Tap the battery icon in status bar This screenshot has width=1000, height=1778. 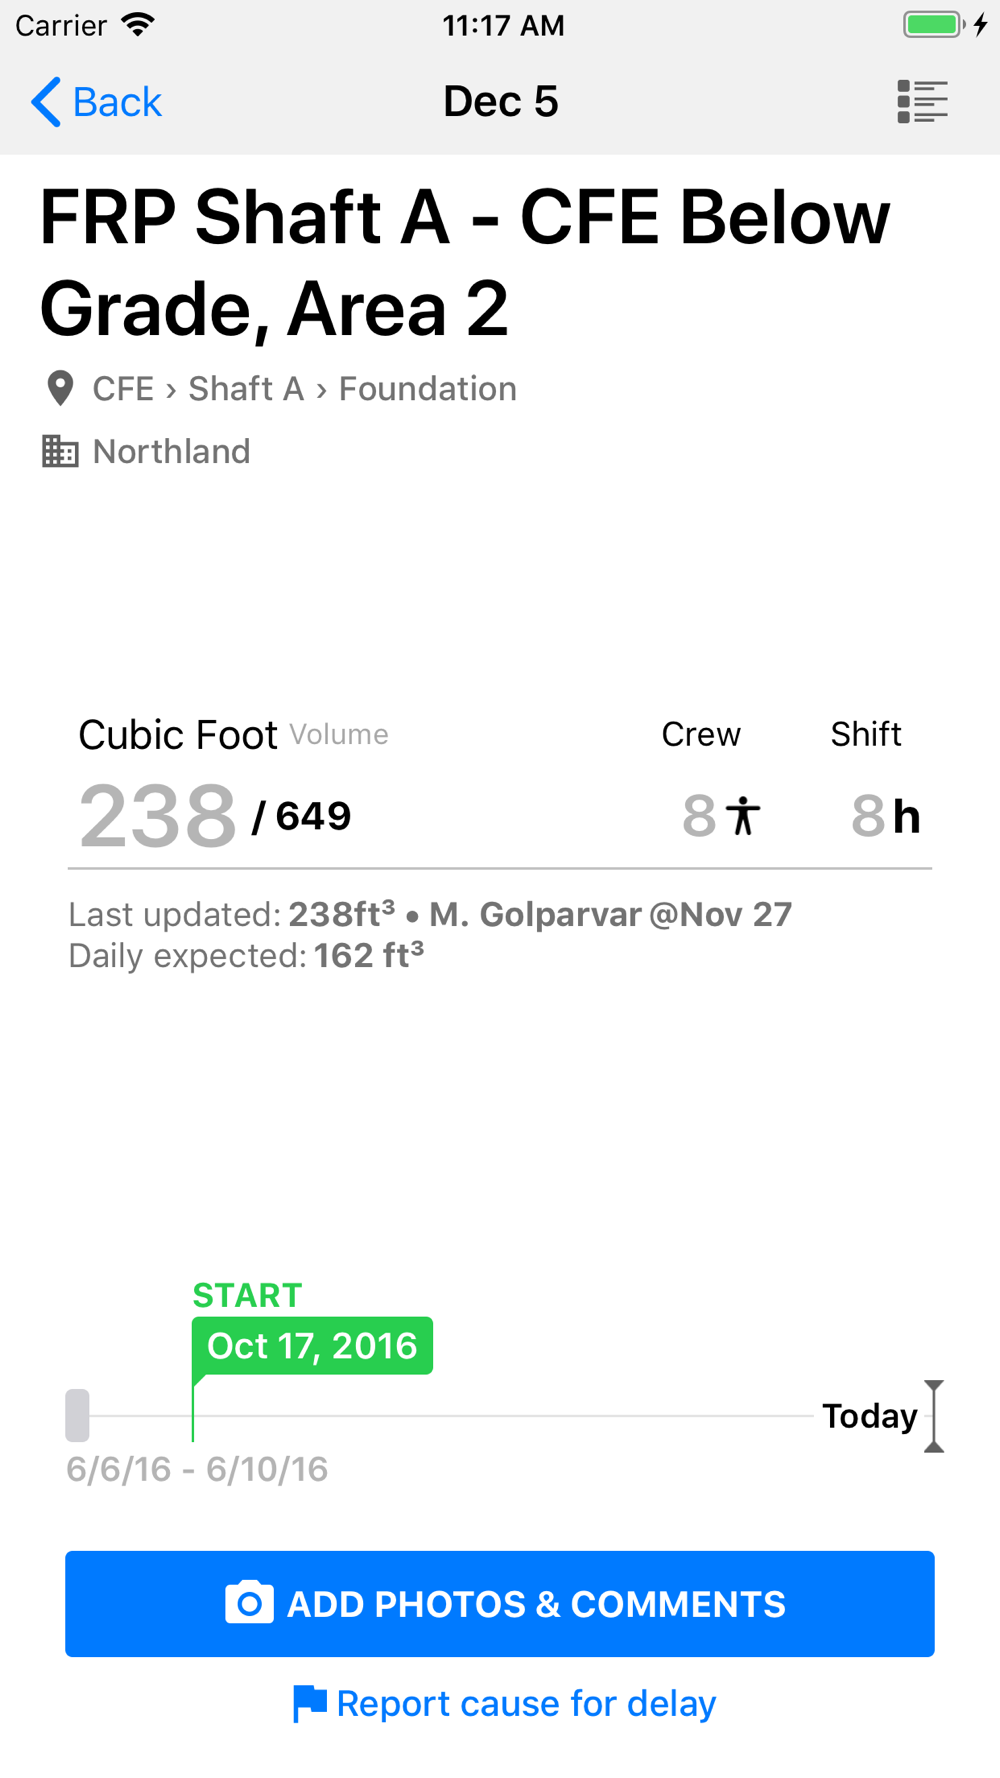pos(933,25)
